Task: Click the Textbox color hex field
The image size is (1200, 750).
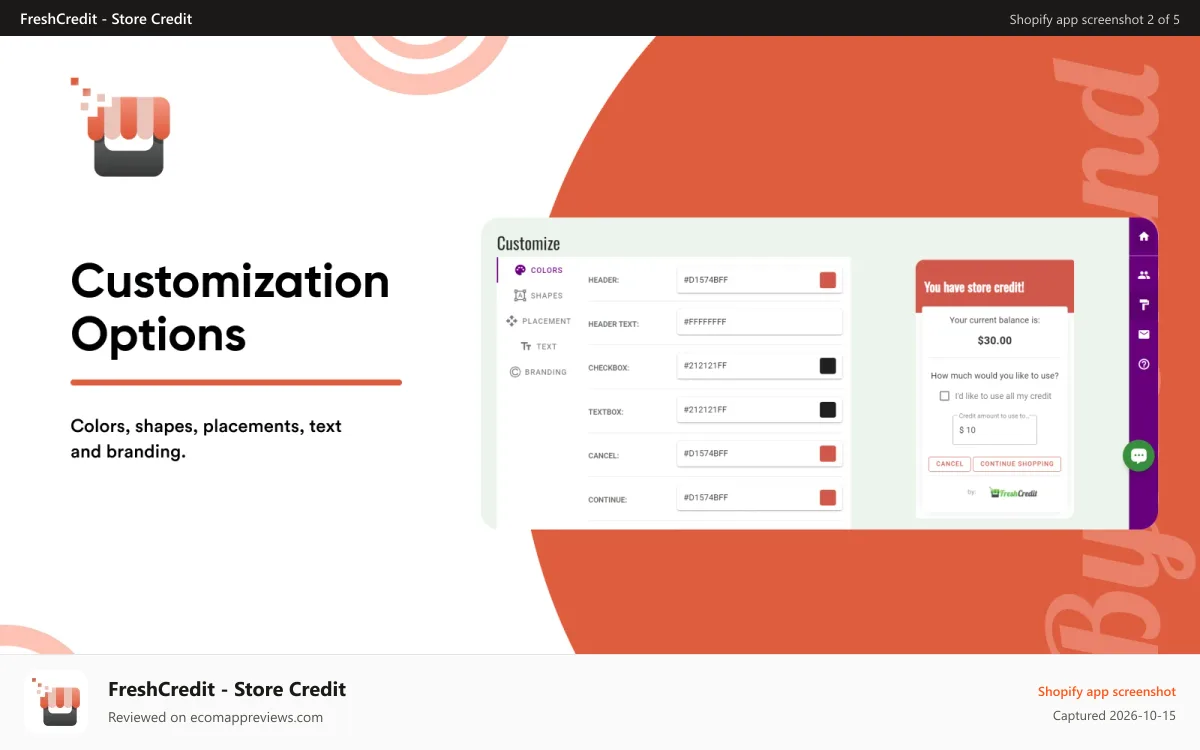Action: [759, 410]
